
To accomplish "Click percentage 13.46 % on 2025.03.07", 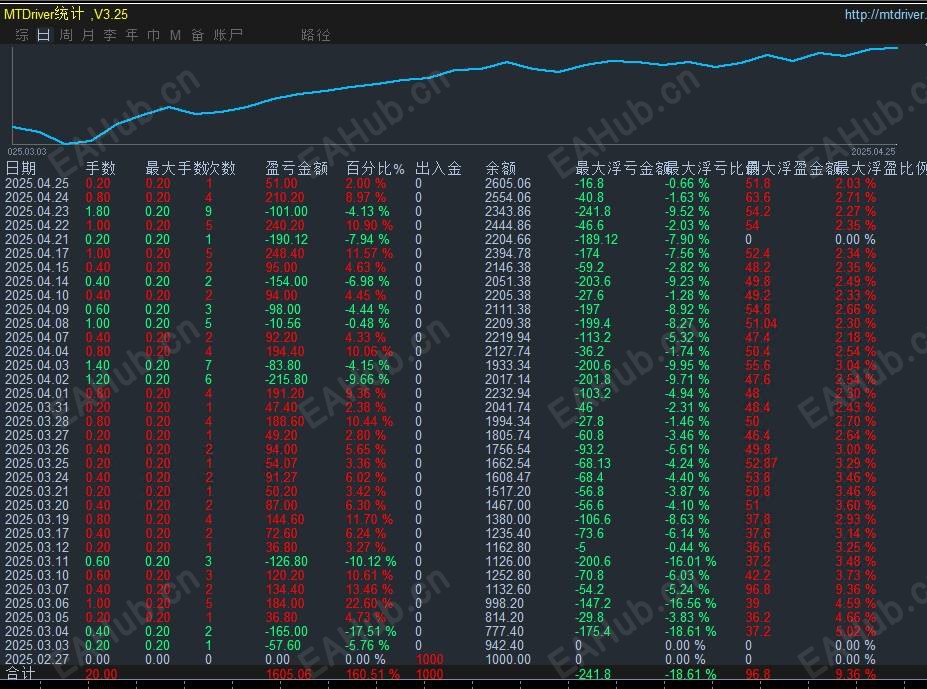I will [x=369, y=589].
